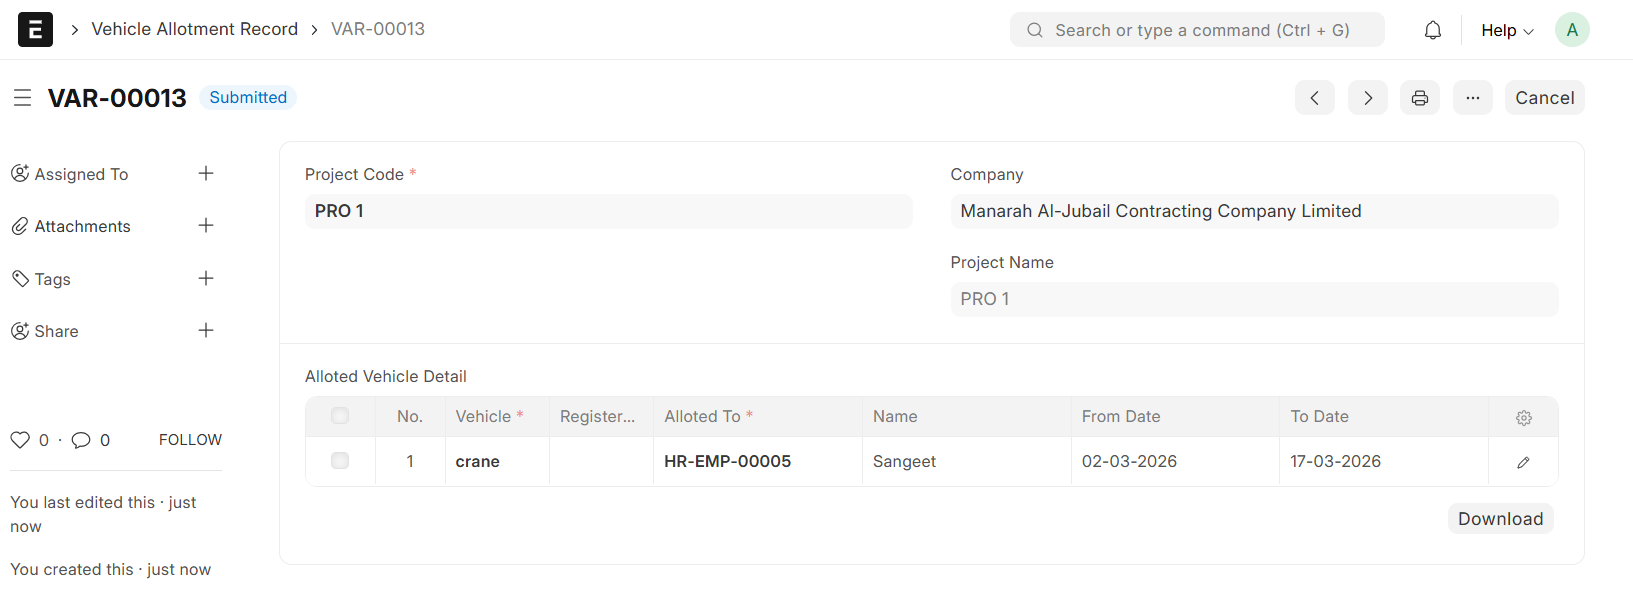1633x593 pixels.
Task: Select all rows header checkbox
Action: (x=340, y=416)
